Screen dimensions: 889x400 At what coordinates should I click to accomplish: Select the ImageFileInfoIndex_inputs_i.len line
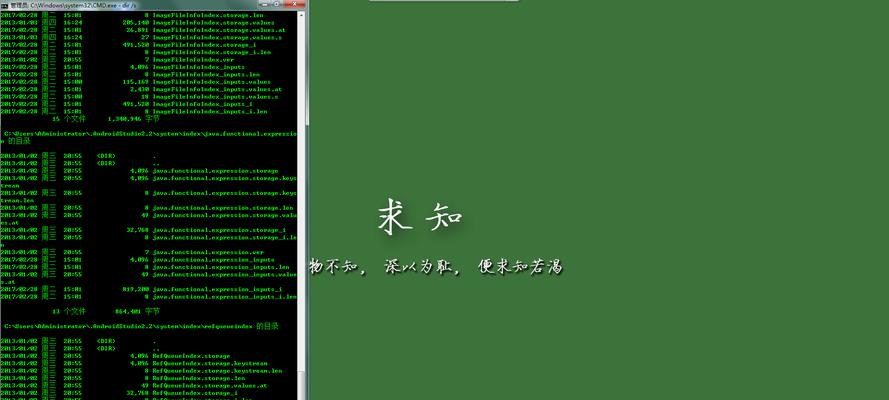pyautogui.click(x=134, y=112)
